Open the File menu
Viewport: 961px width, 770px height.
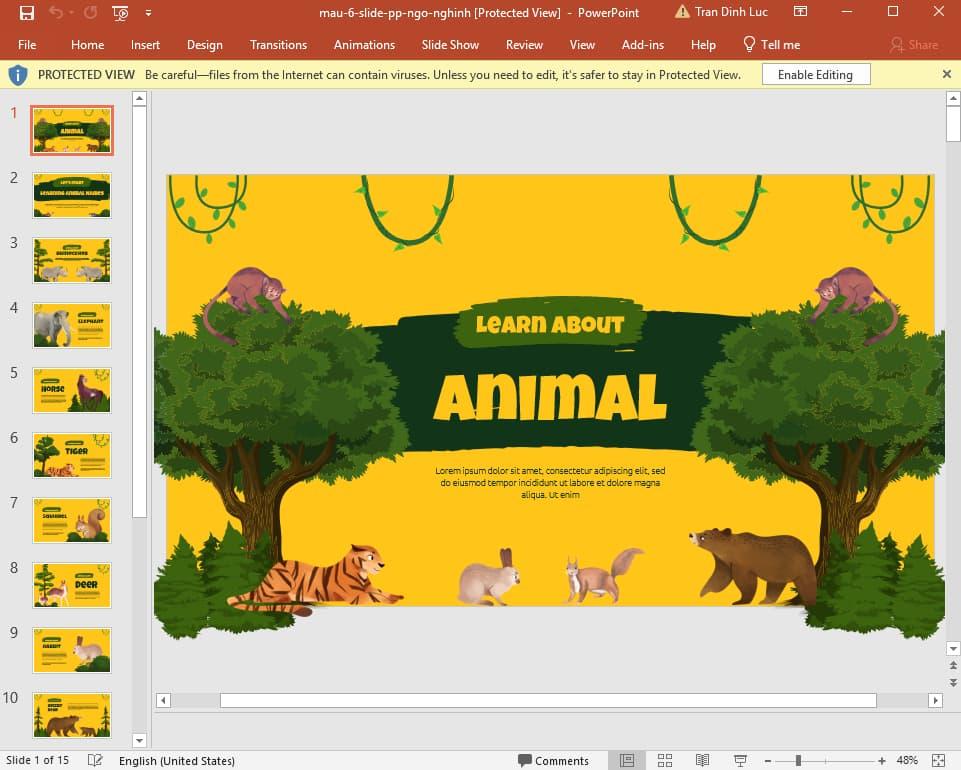(x=27, y=44)
